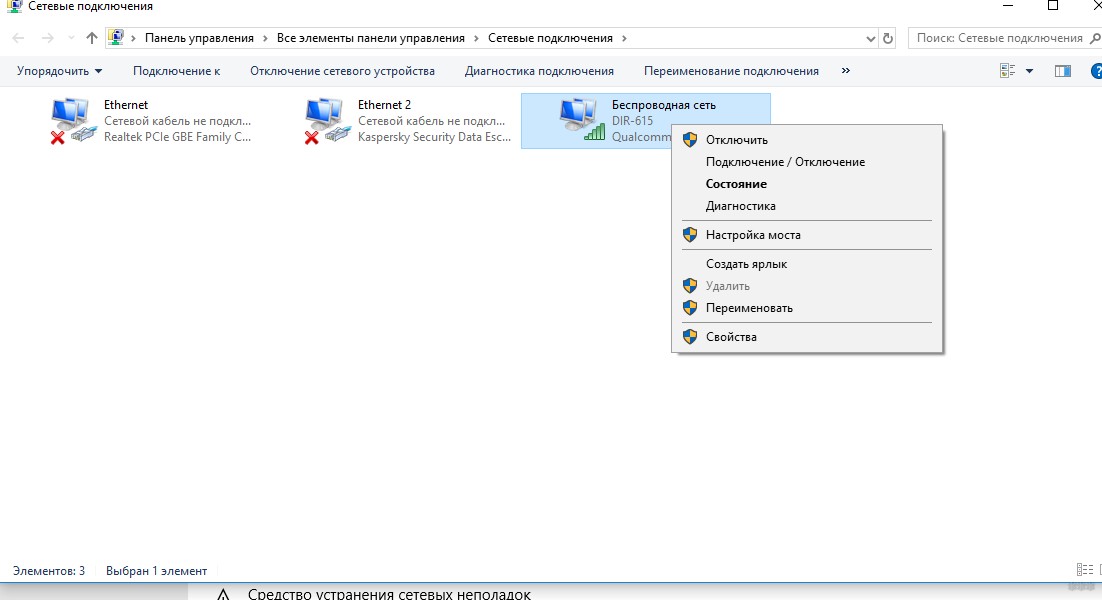Expand the address bar history dropdown
The height and width of the screenshot is (600, 1102).
click(x=871, y=39)
